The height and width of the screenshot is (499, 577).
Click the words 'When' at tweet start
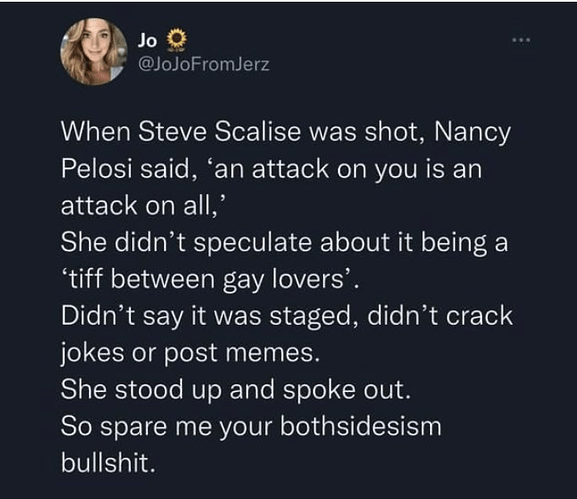96,132
